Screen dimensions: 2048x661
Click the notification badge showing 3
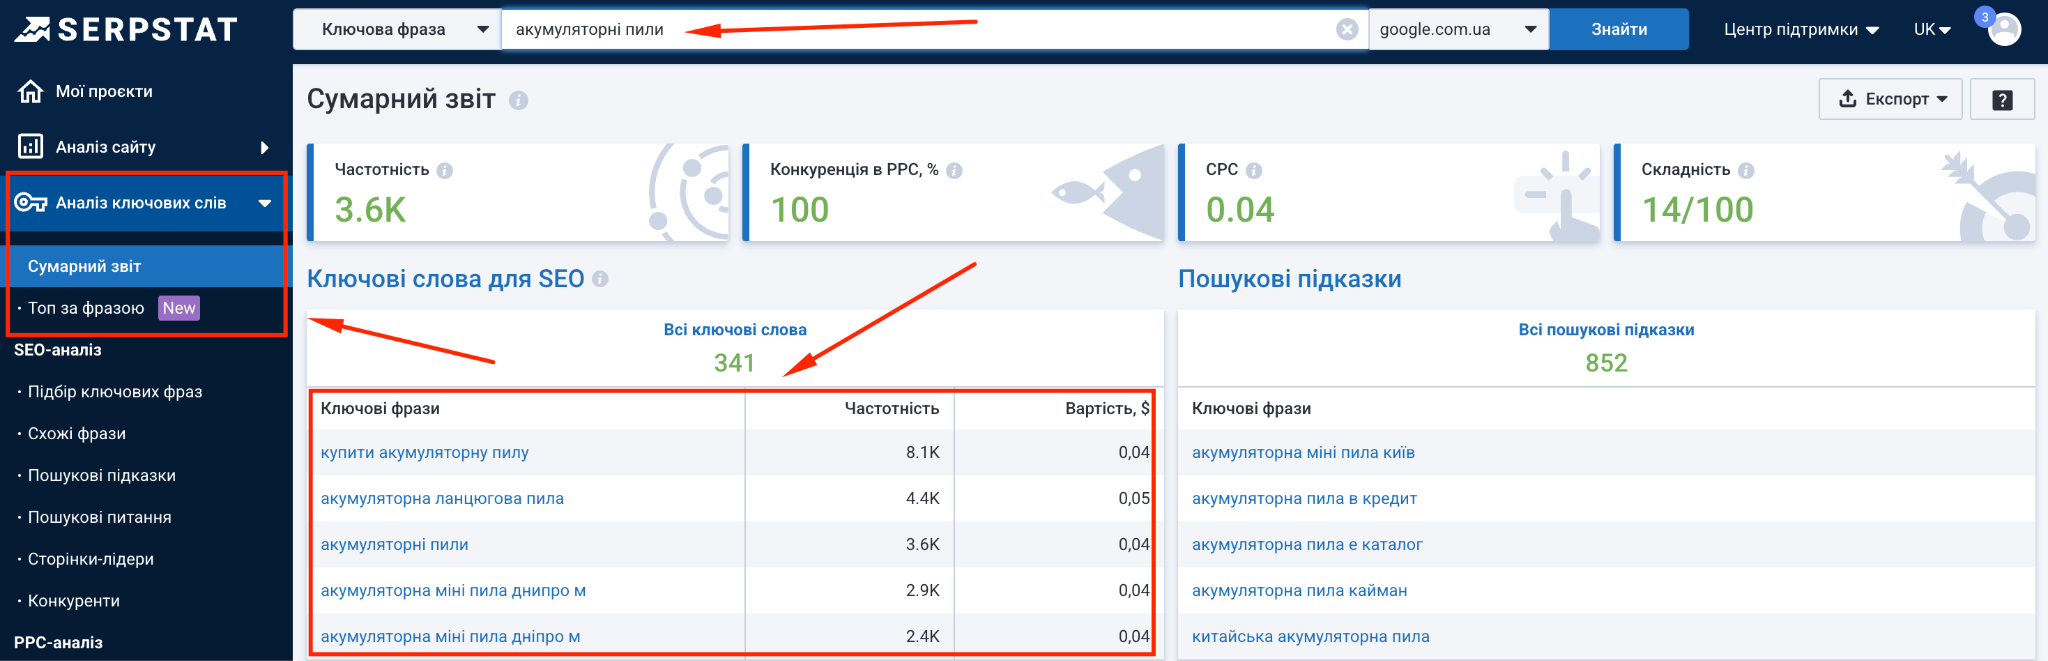1985,17
